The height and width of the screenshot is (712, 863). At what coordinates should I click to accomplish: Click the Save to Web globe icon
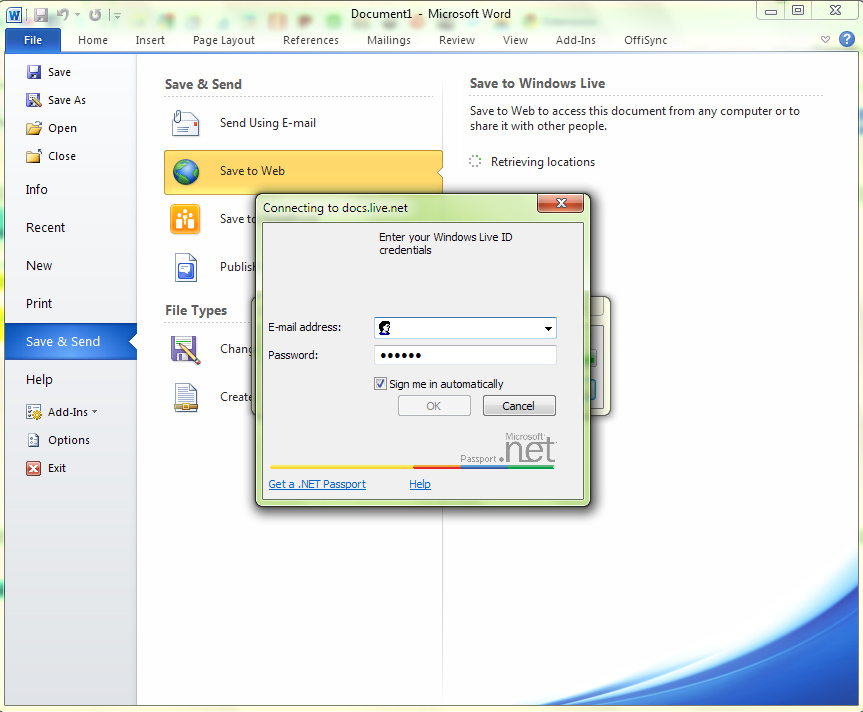point(186,172)
